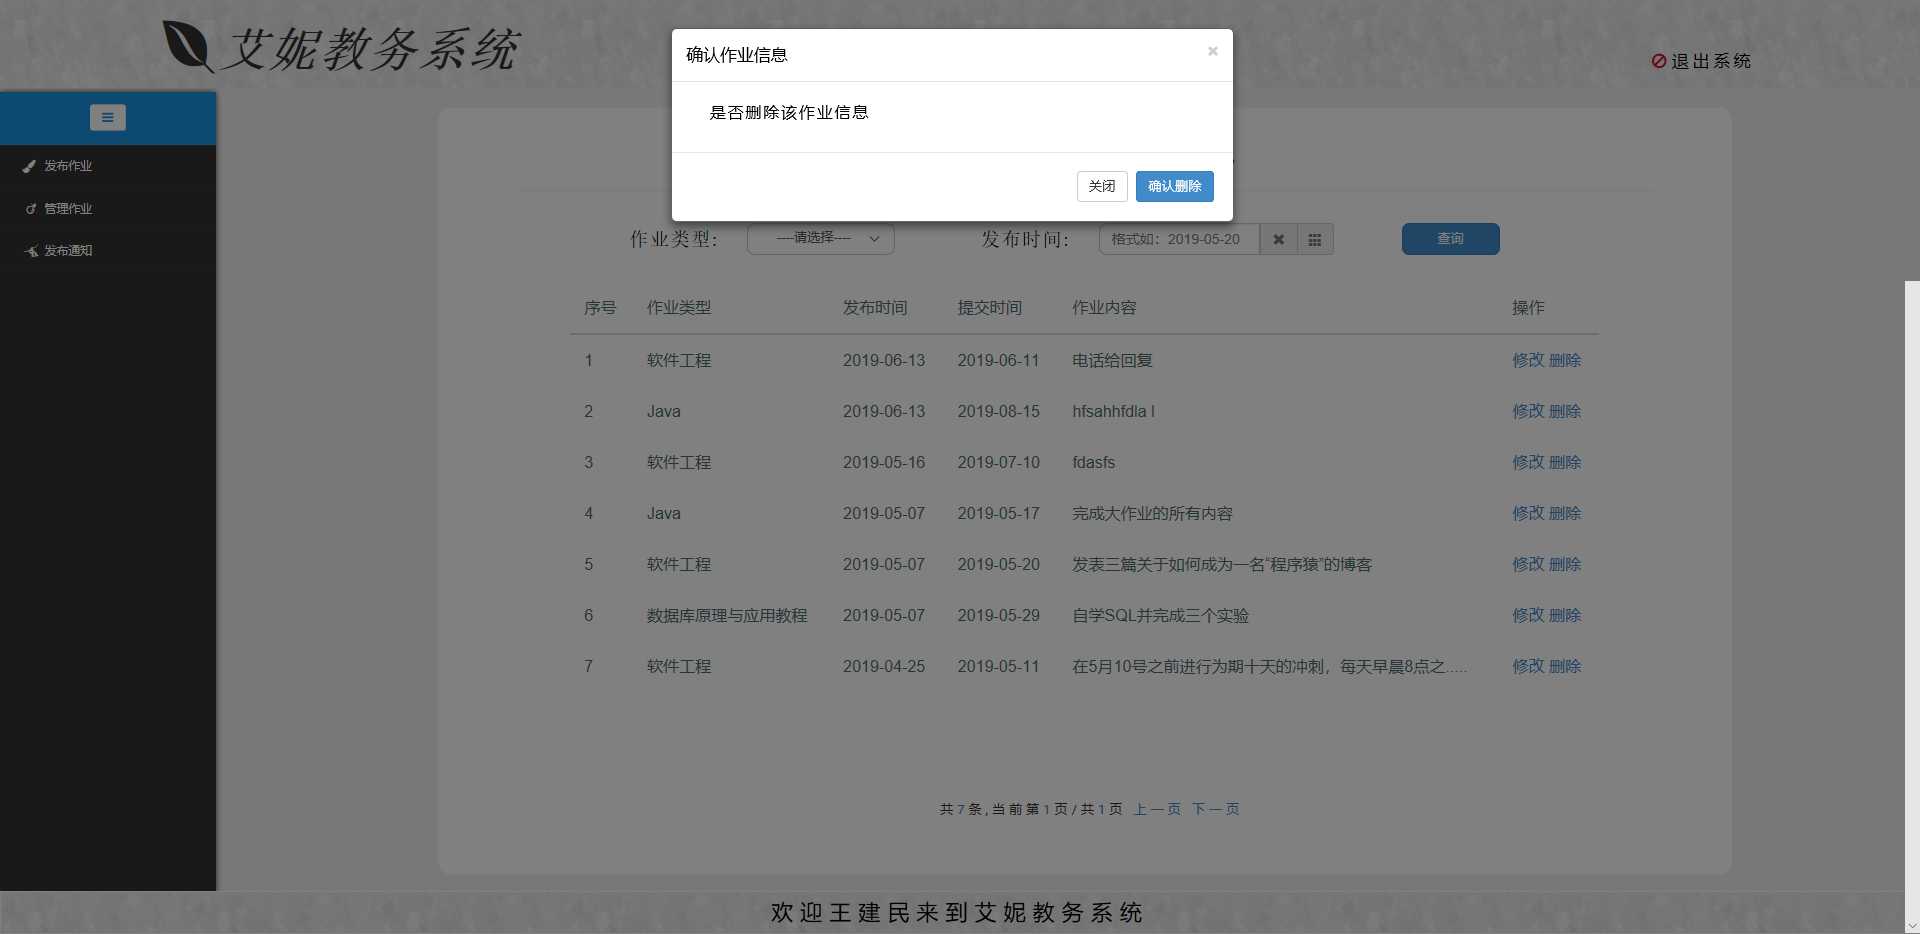Screen dimensions: 1920x934
Task: Open 发布作业 in the sidebar
Action: [68, 166]
